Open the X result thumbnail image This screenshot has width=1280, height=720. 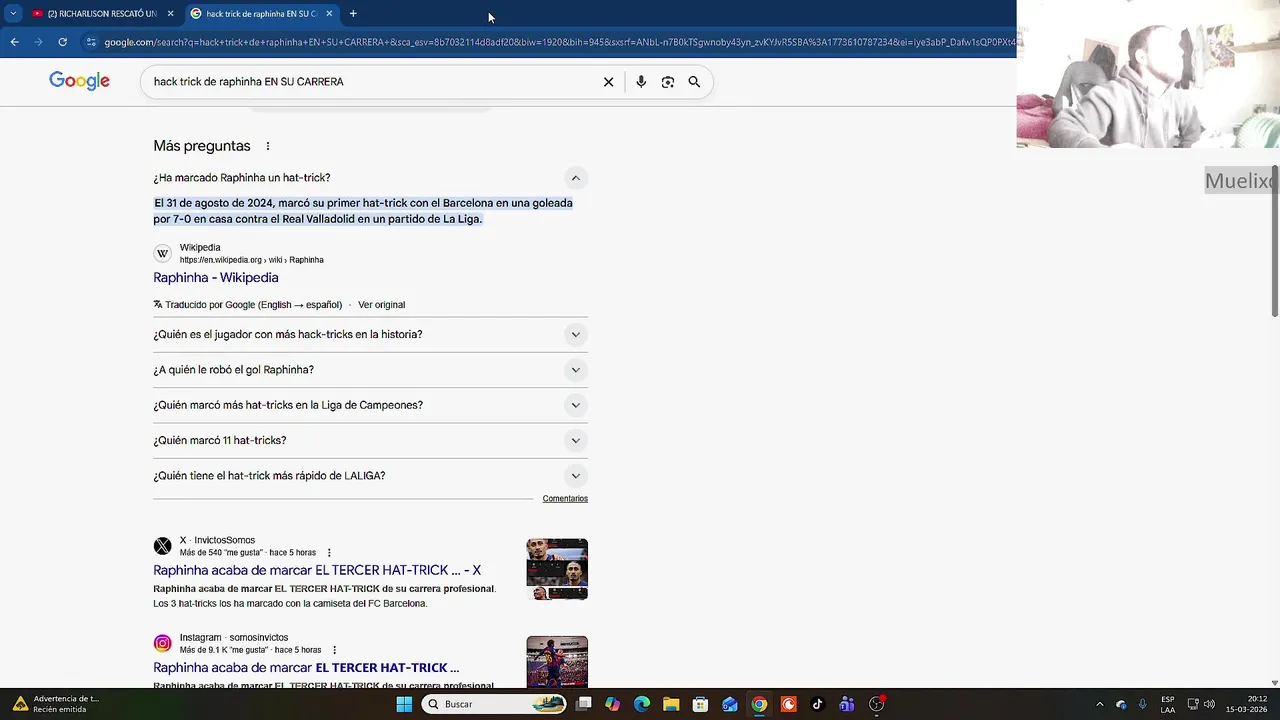[557, 569]
